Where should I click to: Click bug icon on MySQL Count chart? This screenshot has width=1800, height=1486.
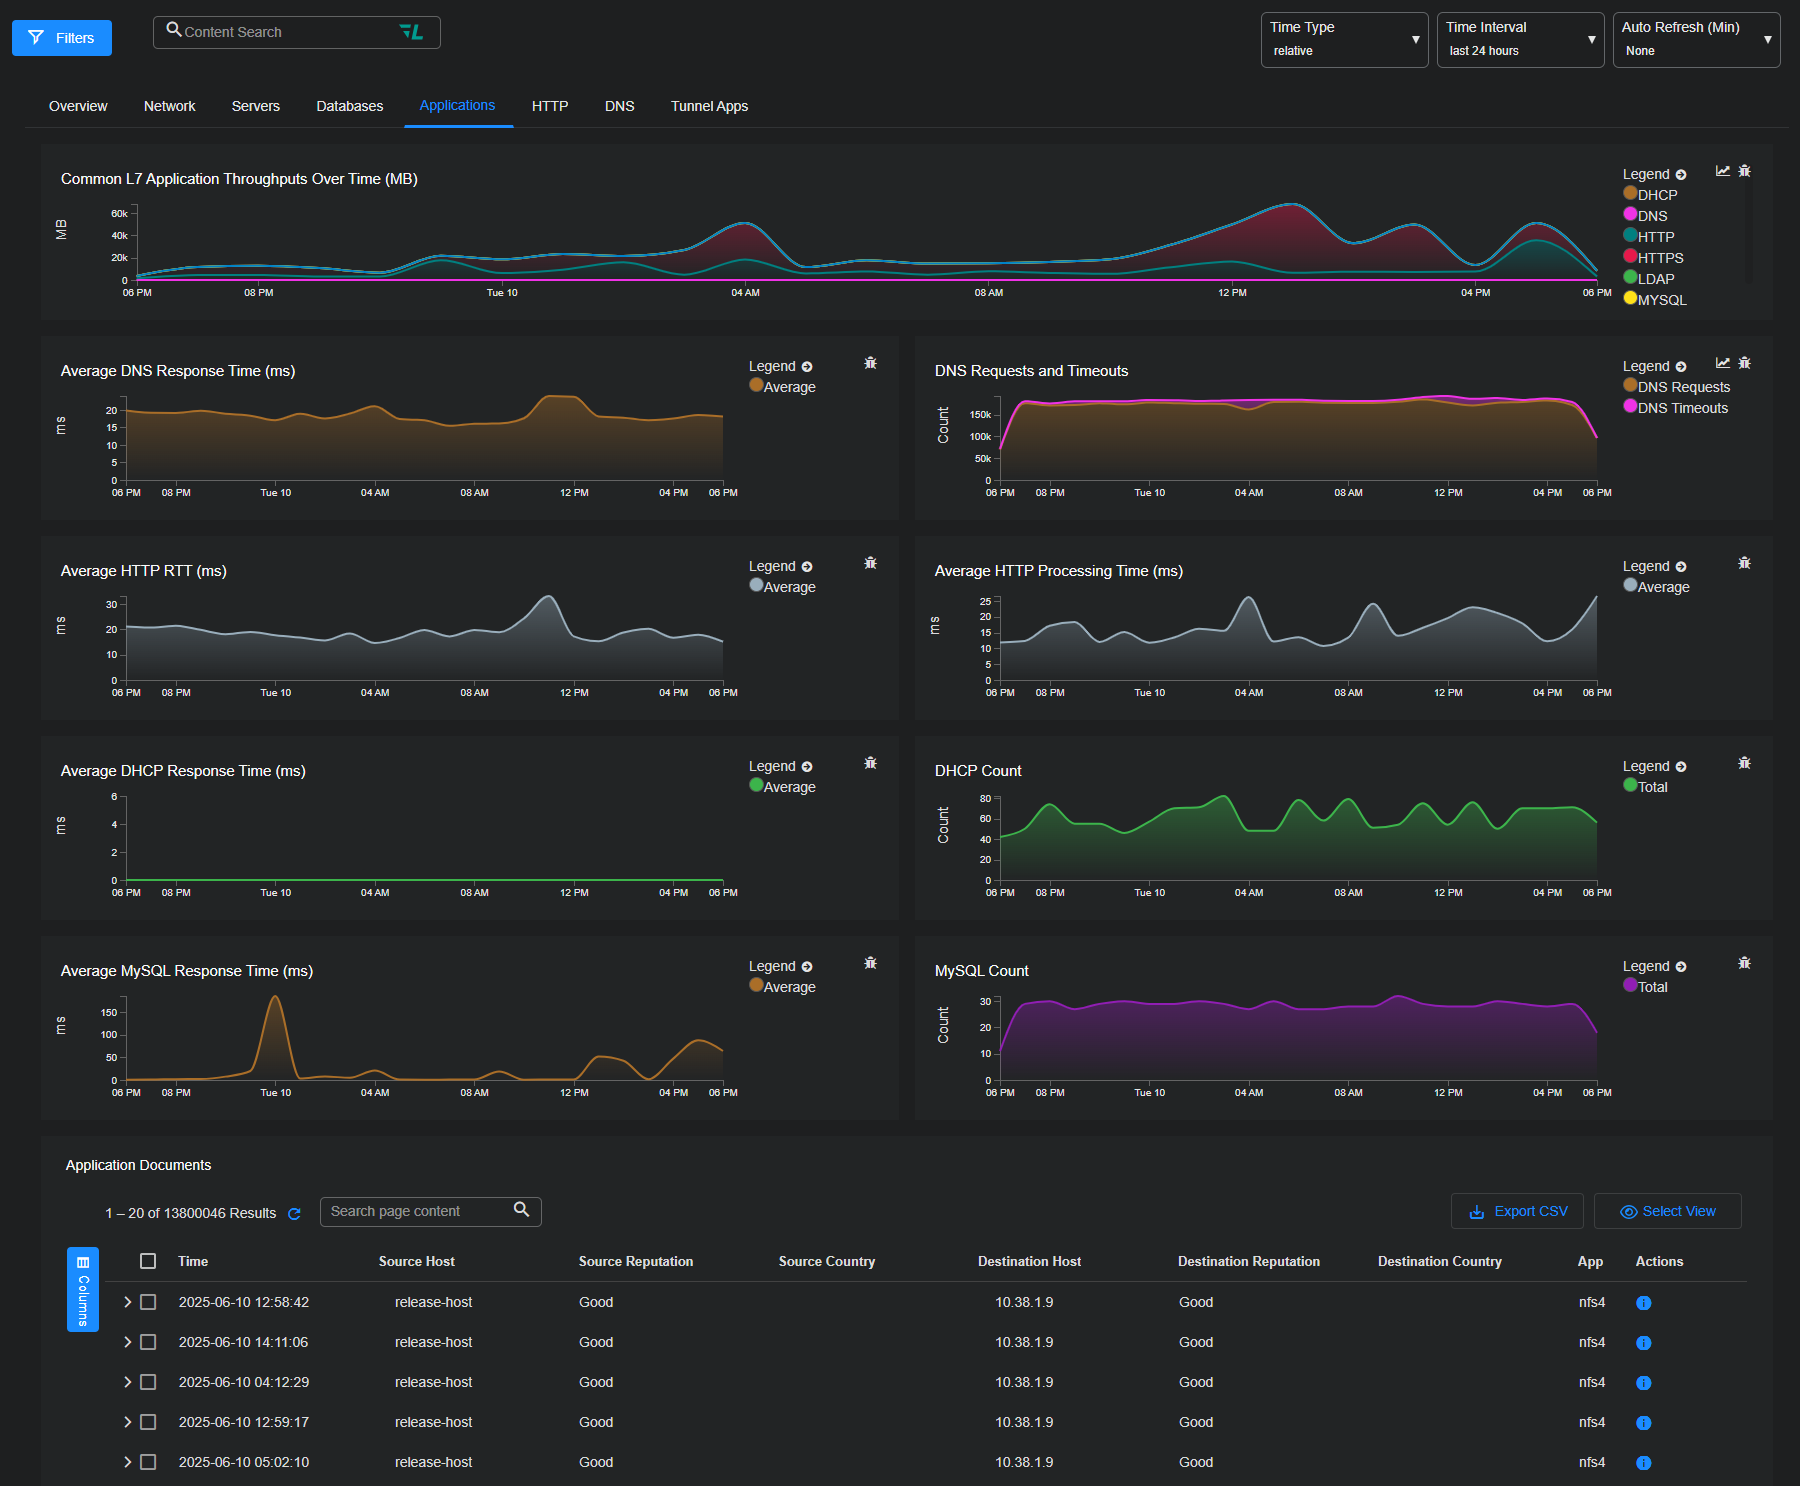pyautogui.click(x=1744, y=963)
